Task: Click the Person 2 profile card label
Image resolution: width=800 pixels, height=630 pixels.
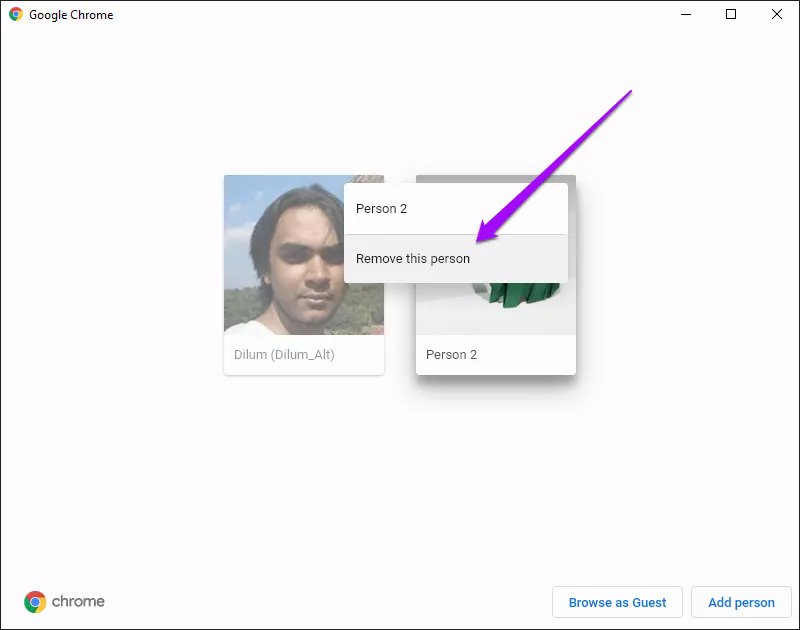Action: [x=451, y=355]
